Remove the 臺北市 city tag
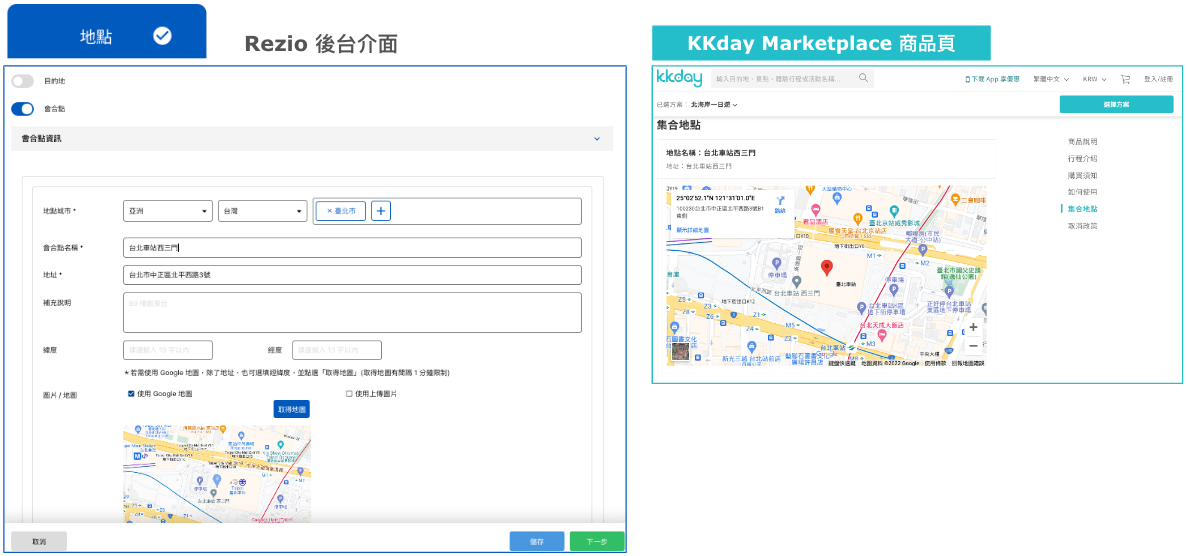Image resolution: width=1187 pixels, height=556 pixels. [329, 212]
